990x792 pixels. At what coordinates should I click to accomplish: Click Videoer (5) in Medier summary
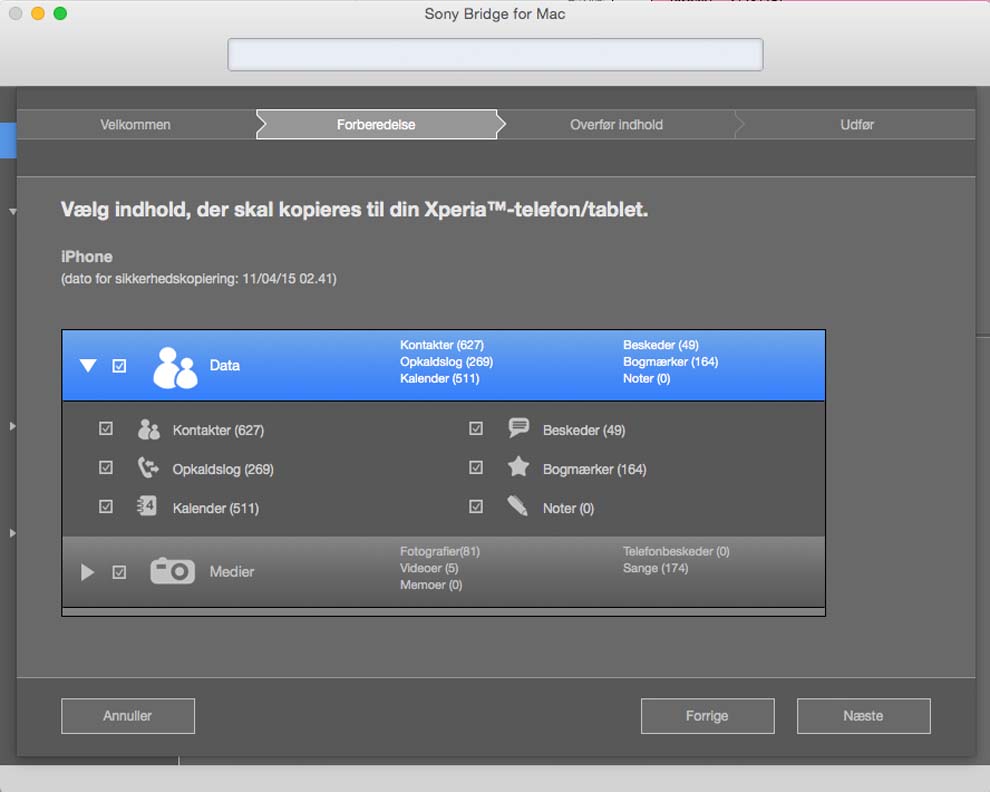tap(429, 568)
